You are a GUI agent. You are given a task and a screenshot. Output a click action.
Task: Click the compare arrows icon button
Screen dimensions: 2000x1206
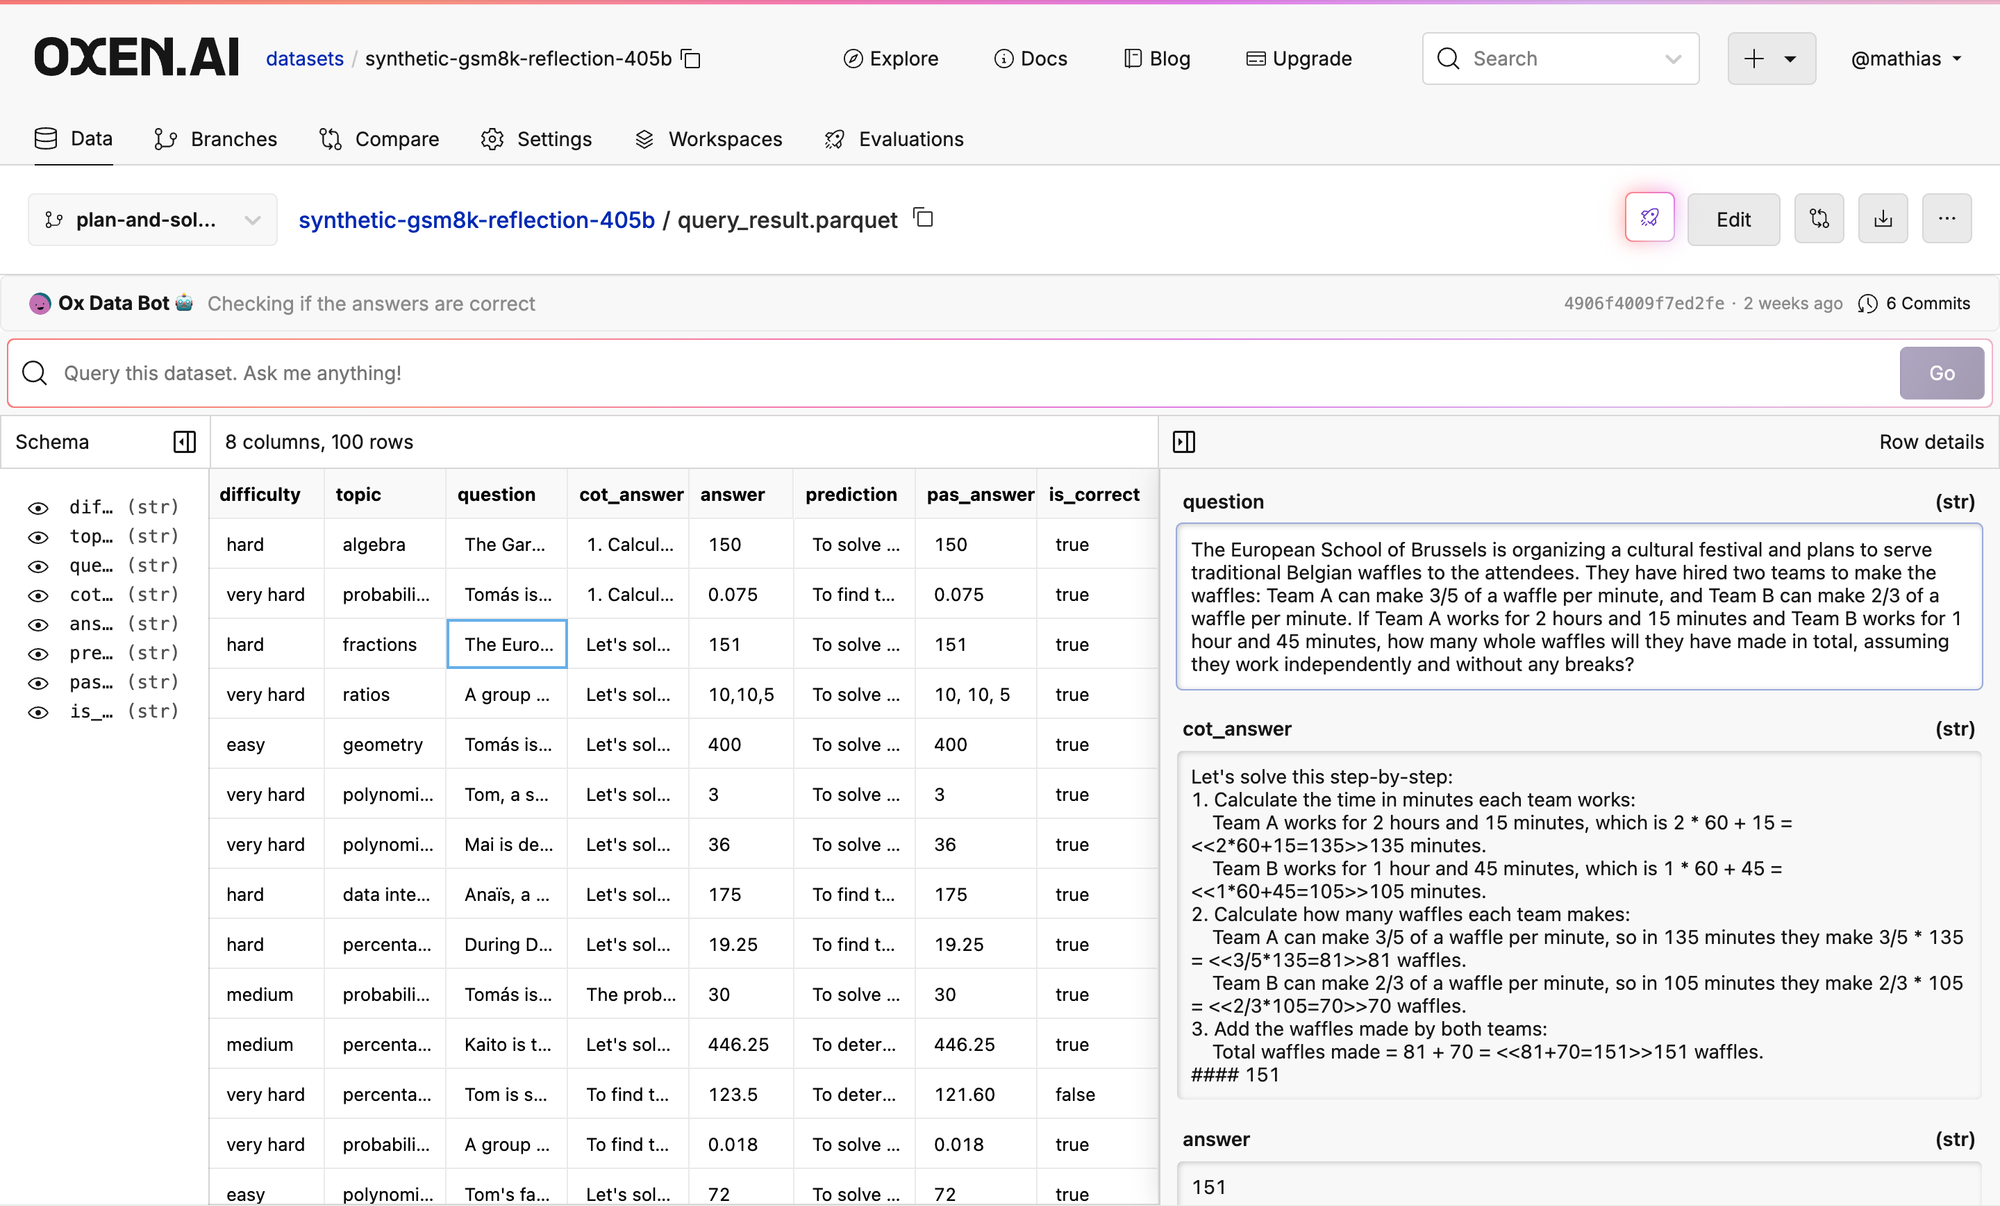tap(1819, 218)
